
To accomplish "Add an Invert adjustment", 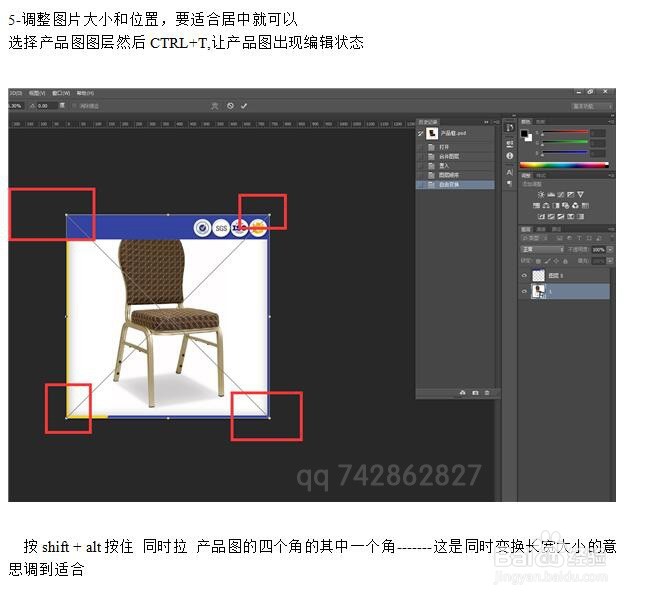I will [x=541, y=217].
